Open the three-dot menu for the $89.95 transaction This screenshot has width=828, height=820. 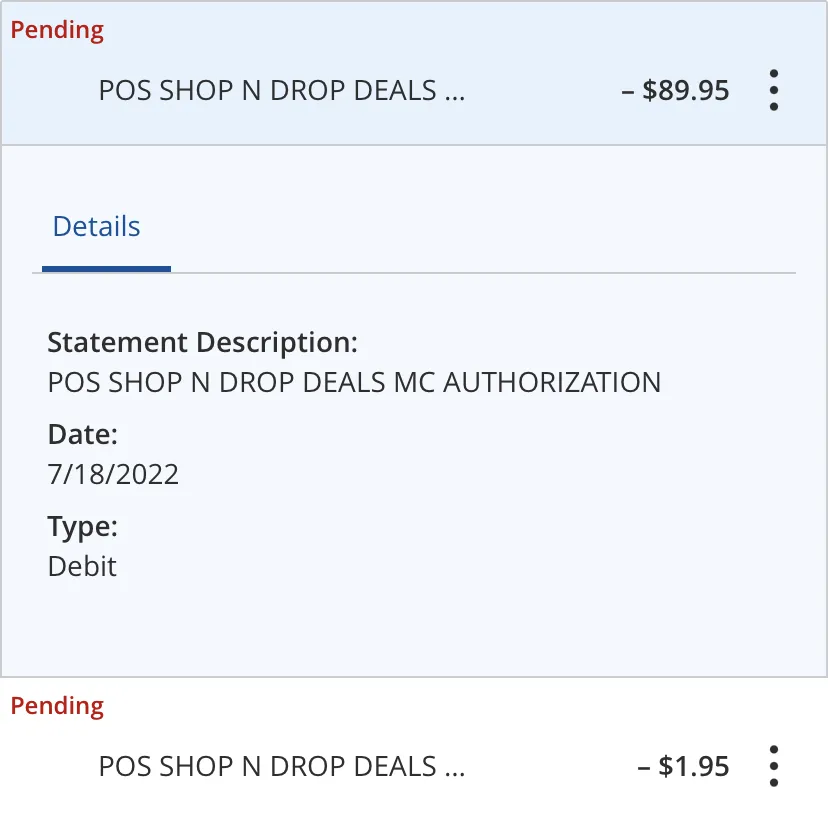click(x=774, y=90)
